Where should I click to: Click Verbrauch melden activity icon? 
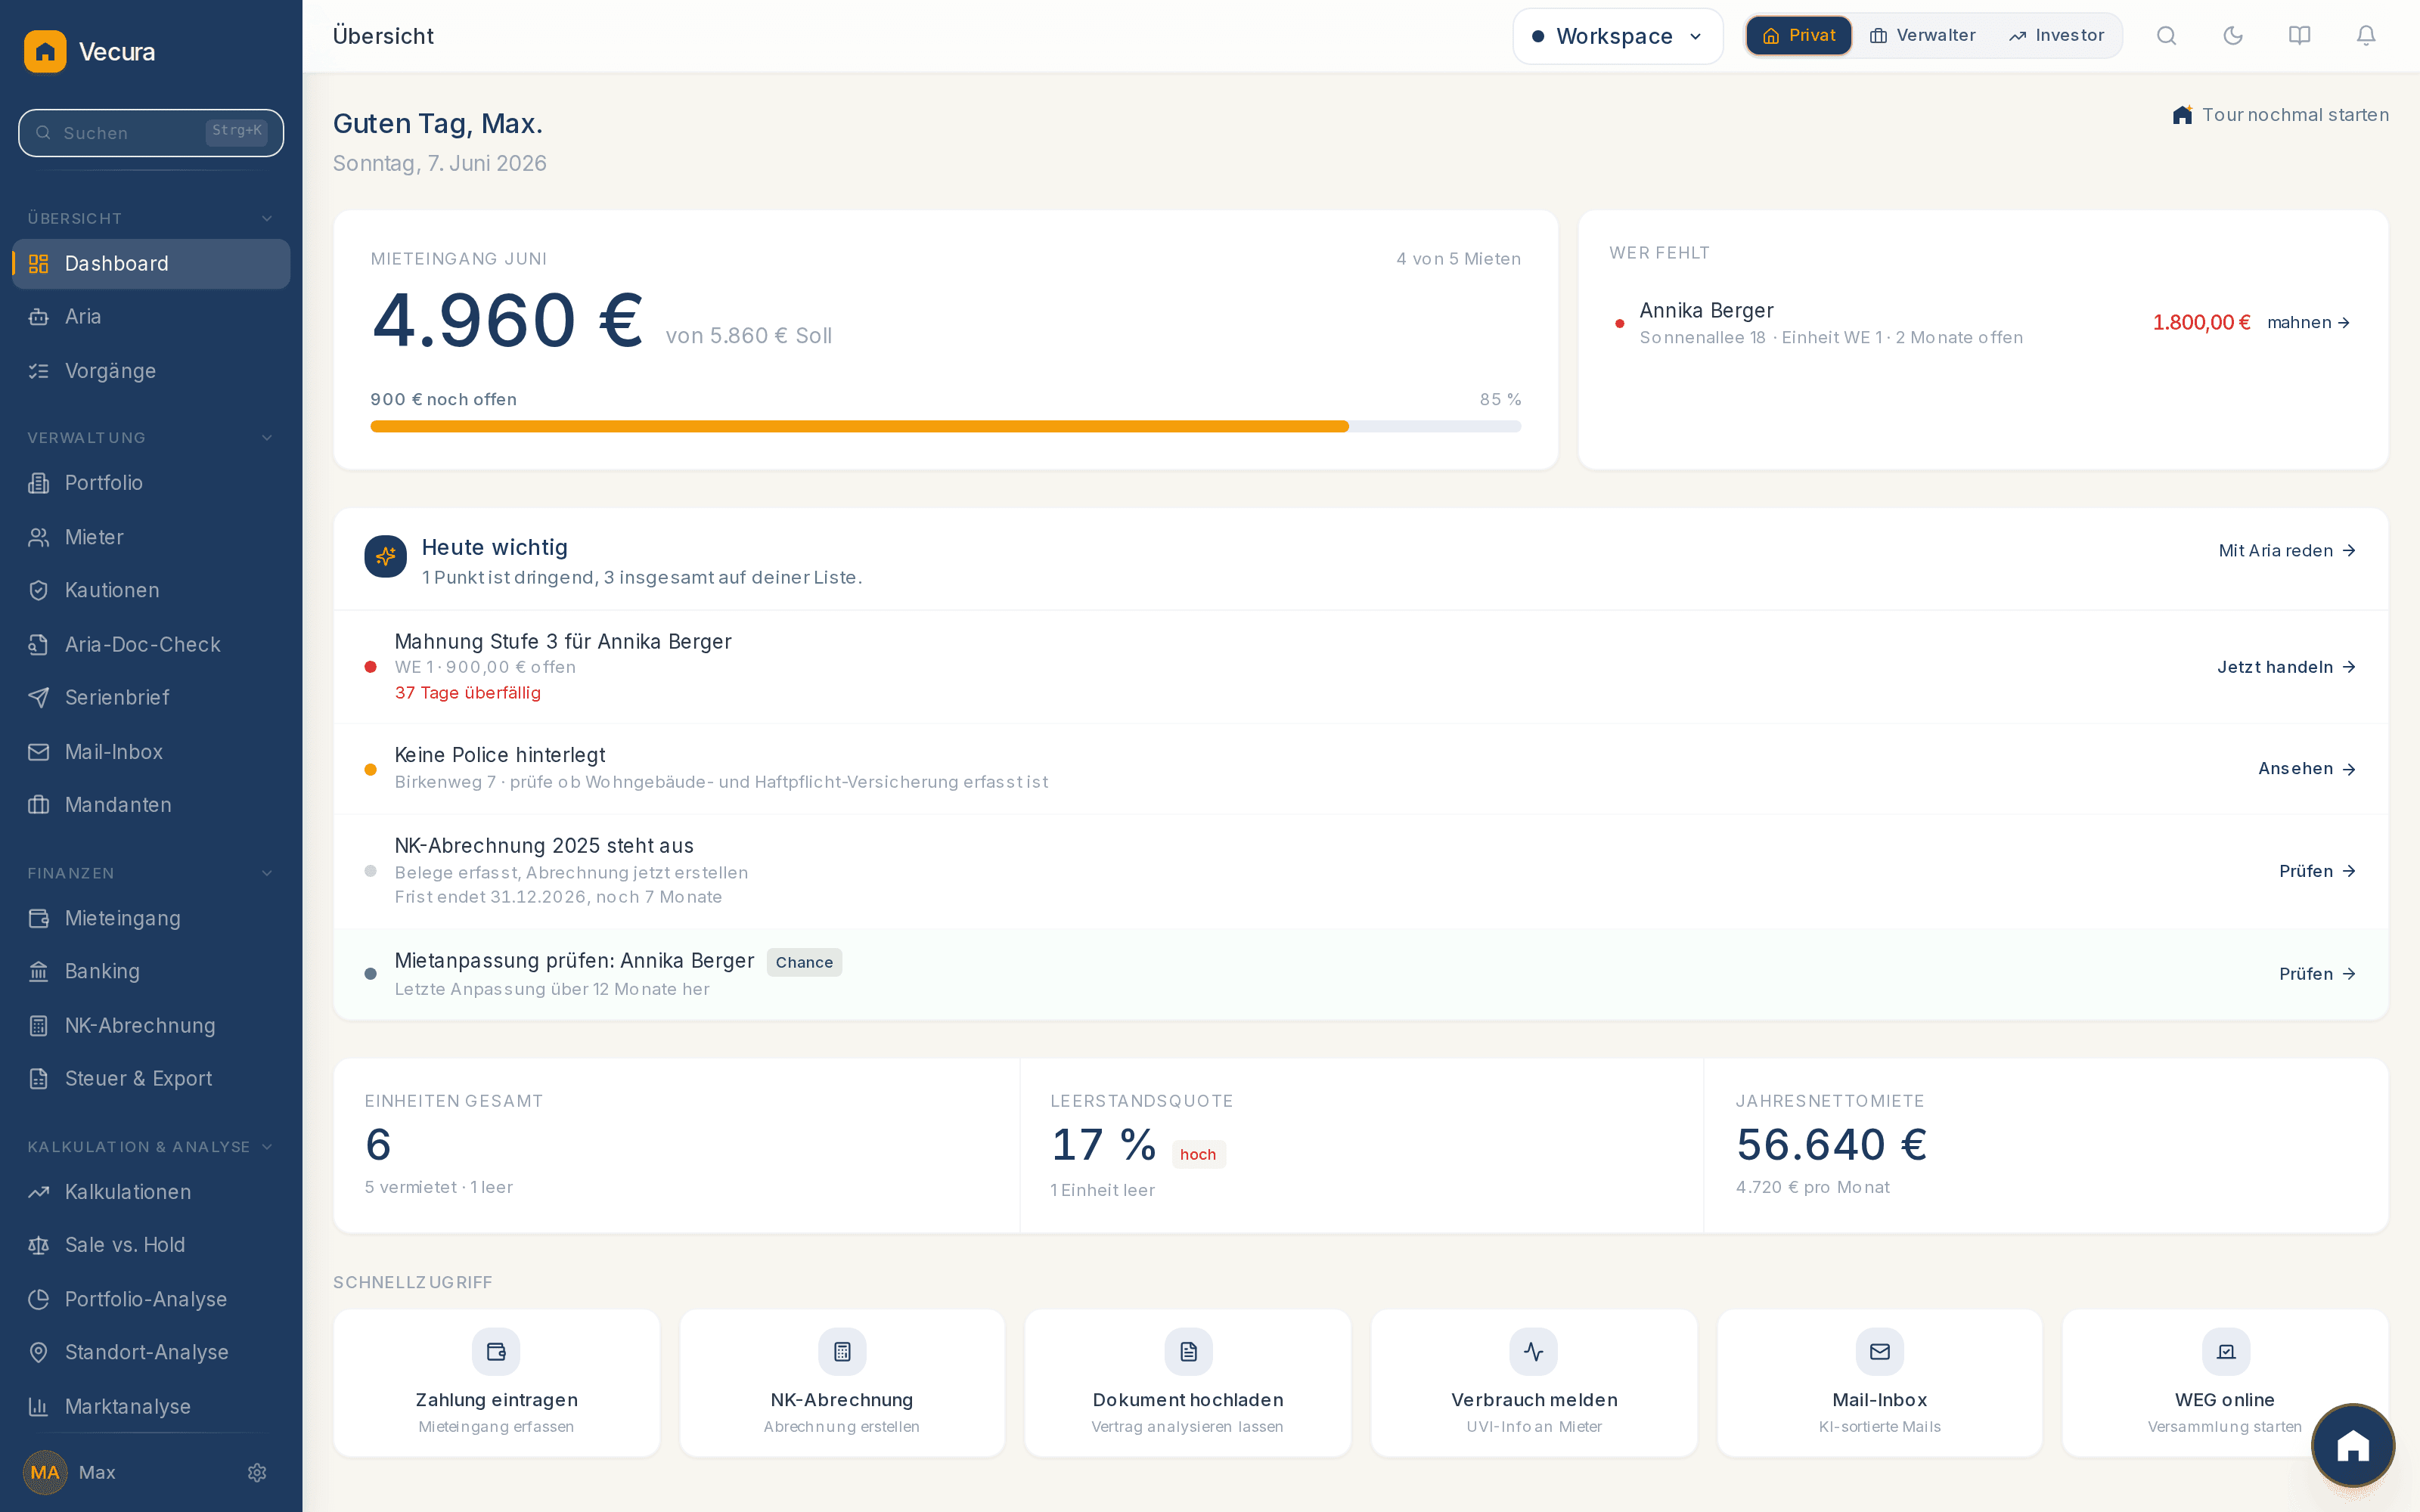pyautogui.click(x=1534, y=1352)
